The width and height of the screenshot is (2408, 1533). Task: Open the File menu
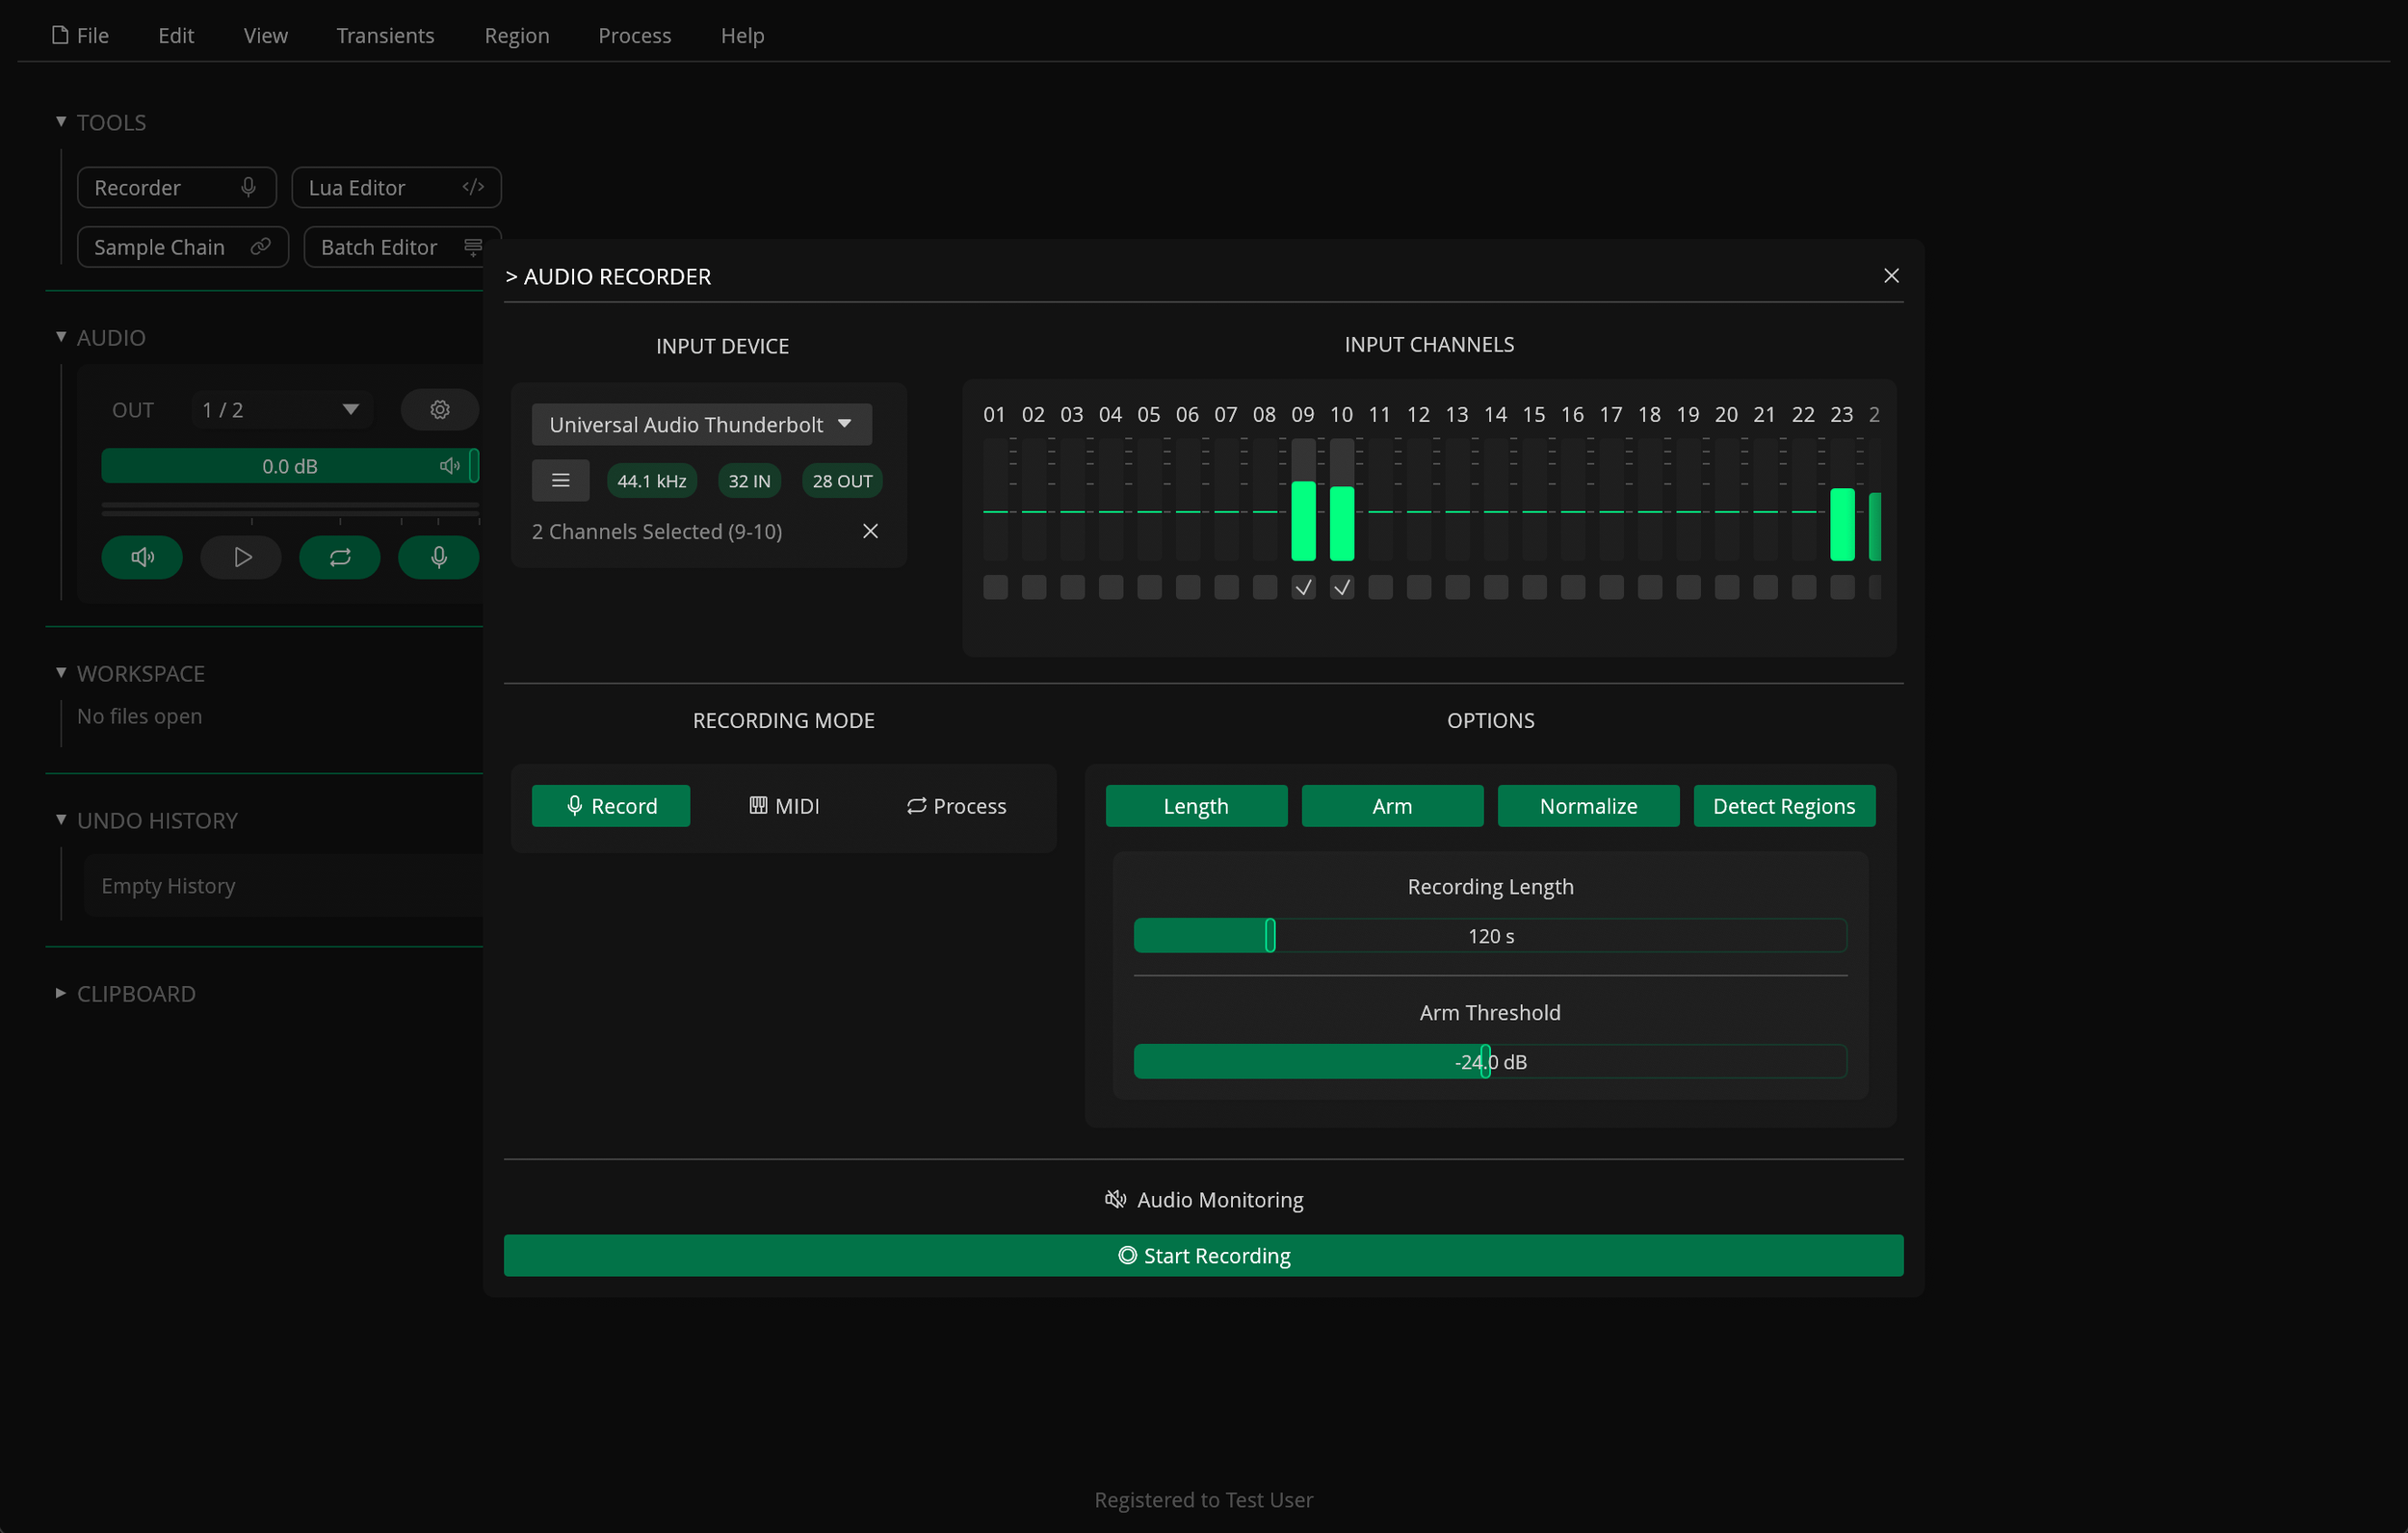[80, 35]
